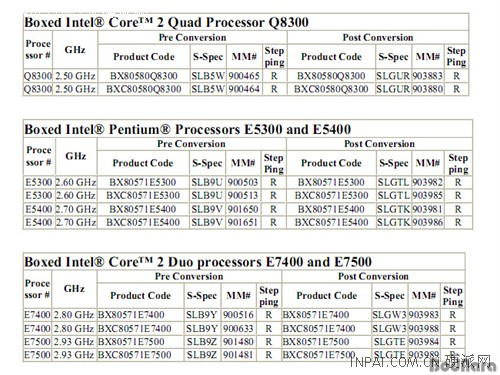
Task: Click post conversion S-Spec SLGTL first row
Action: click(x=393, y=182)
